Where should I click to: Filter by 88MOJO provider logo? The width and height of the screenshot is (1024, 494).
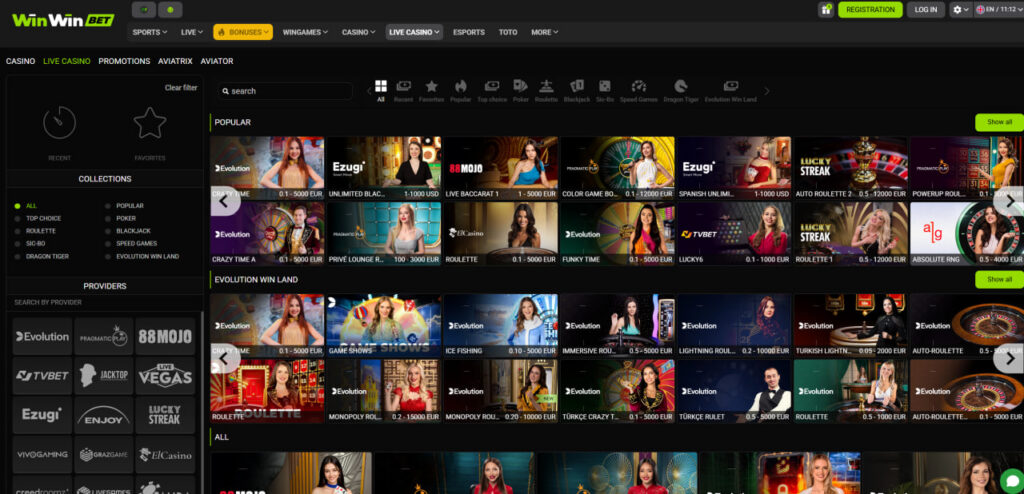coord(165,337)
